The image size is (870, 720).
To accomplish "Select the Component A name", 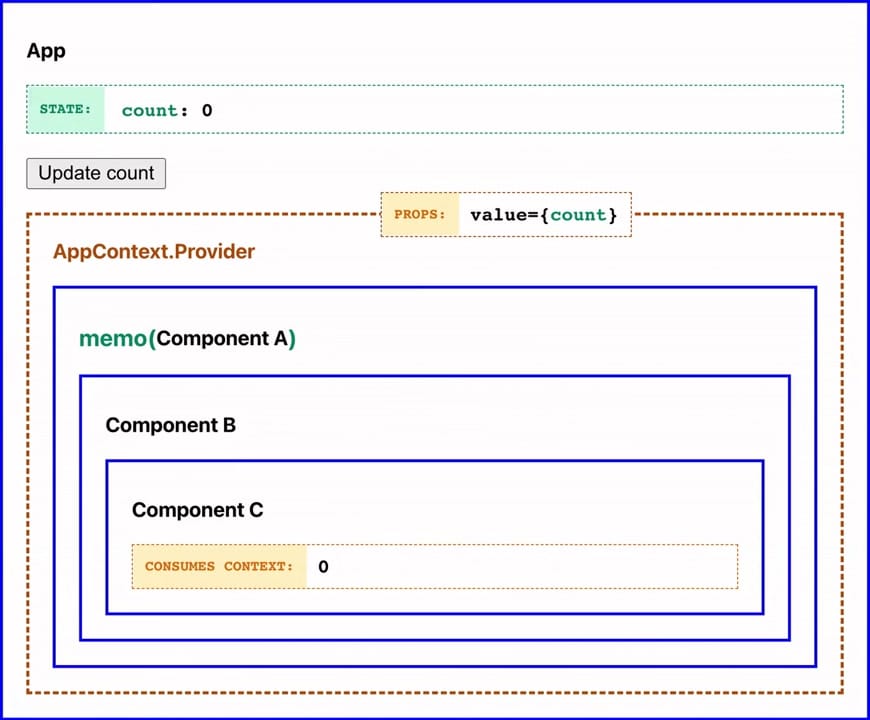I will pyautogui.click(x=222, y=338).
